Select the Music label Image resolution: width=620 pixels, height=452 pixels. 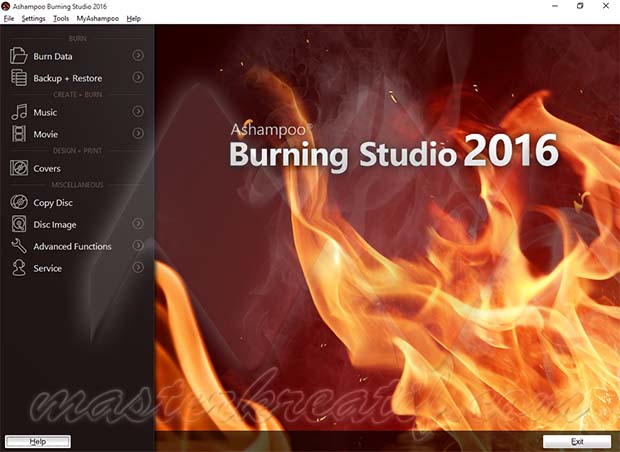(x=45, y=112)
